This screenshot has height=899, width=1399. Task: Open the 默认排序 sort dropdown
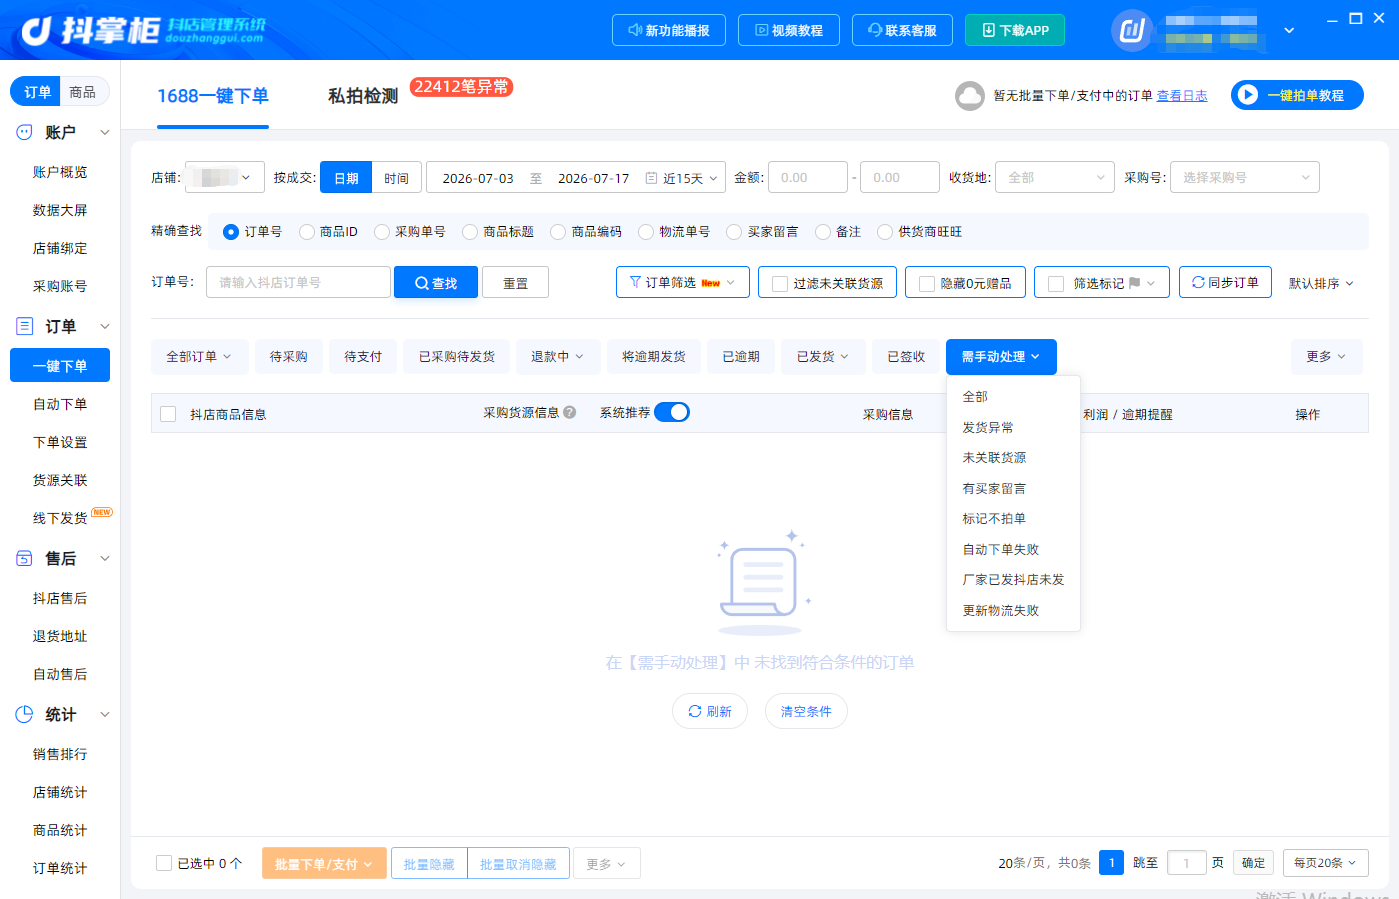[x=1321, y=283]
